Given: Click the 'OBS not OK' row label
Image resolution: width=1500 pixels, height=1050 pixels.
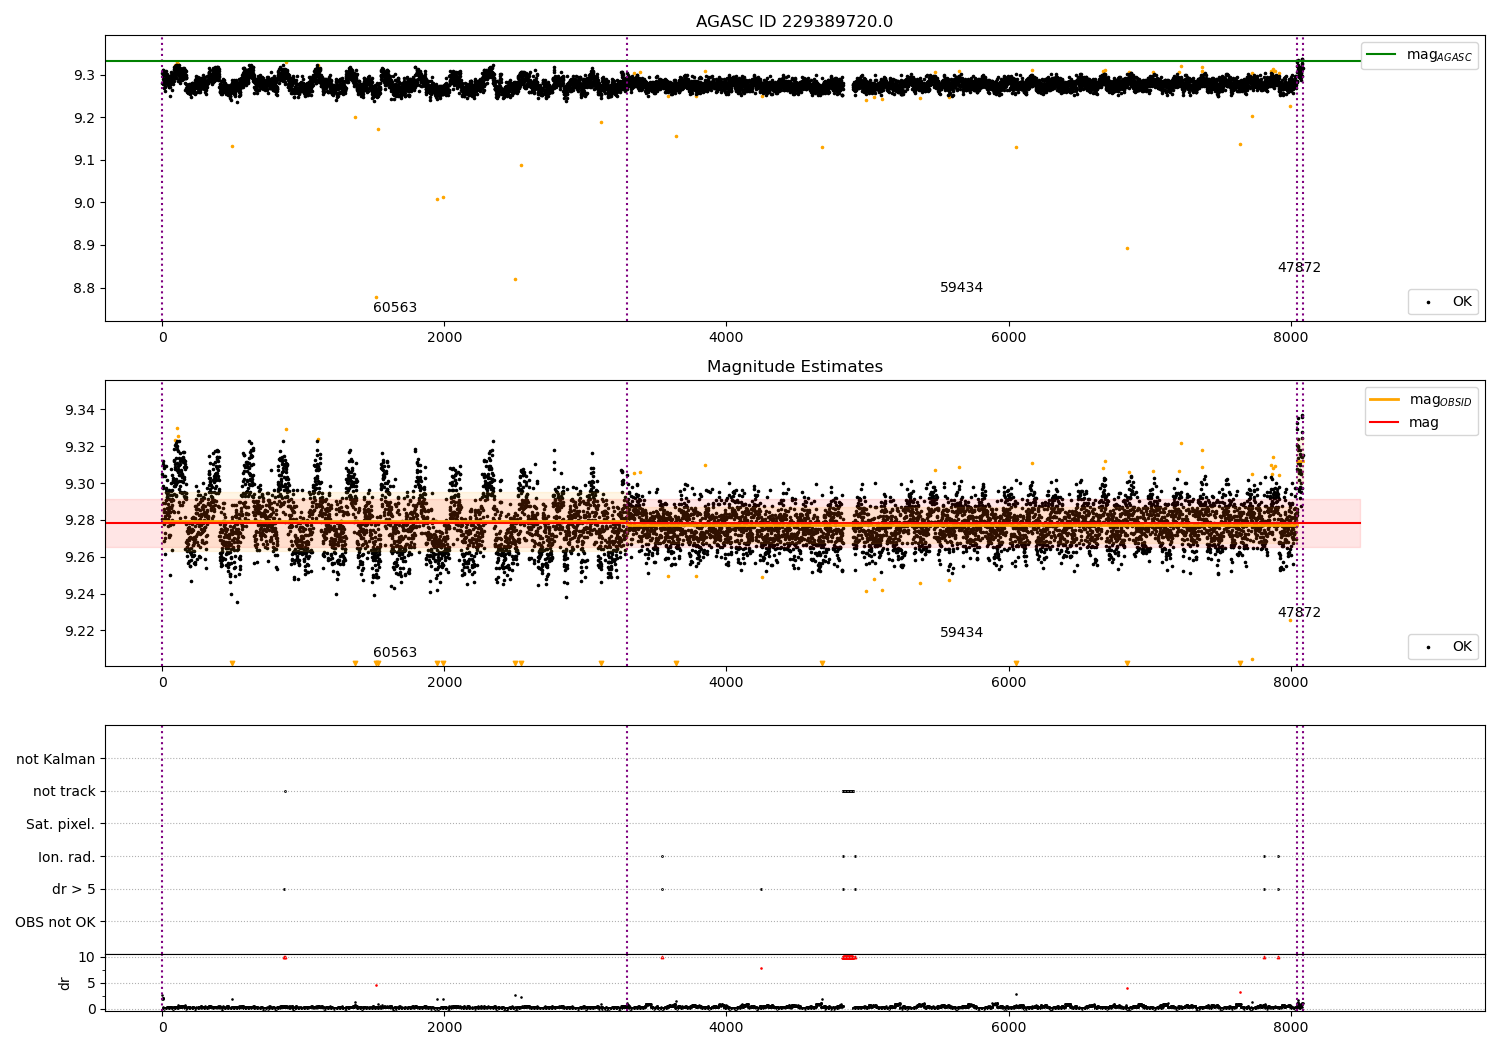Looking at the screenshot, I should tap(55, 923).
